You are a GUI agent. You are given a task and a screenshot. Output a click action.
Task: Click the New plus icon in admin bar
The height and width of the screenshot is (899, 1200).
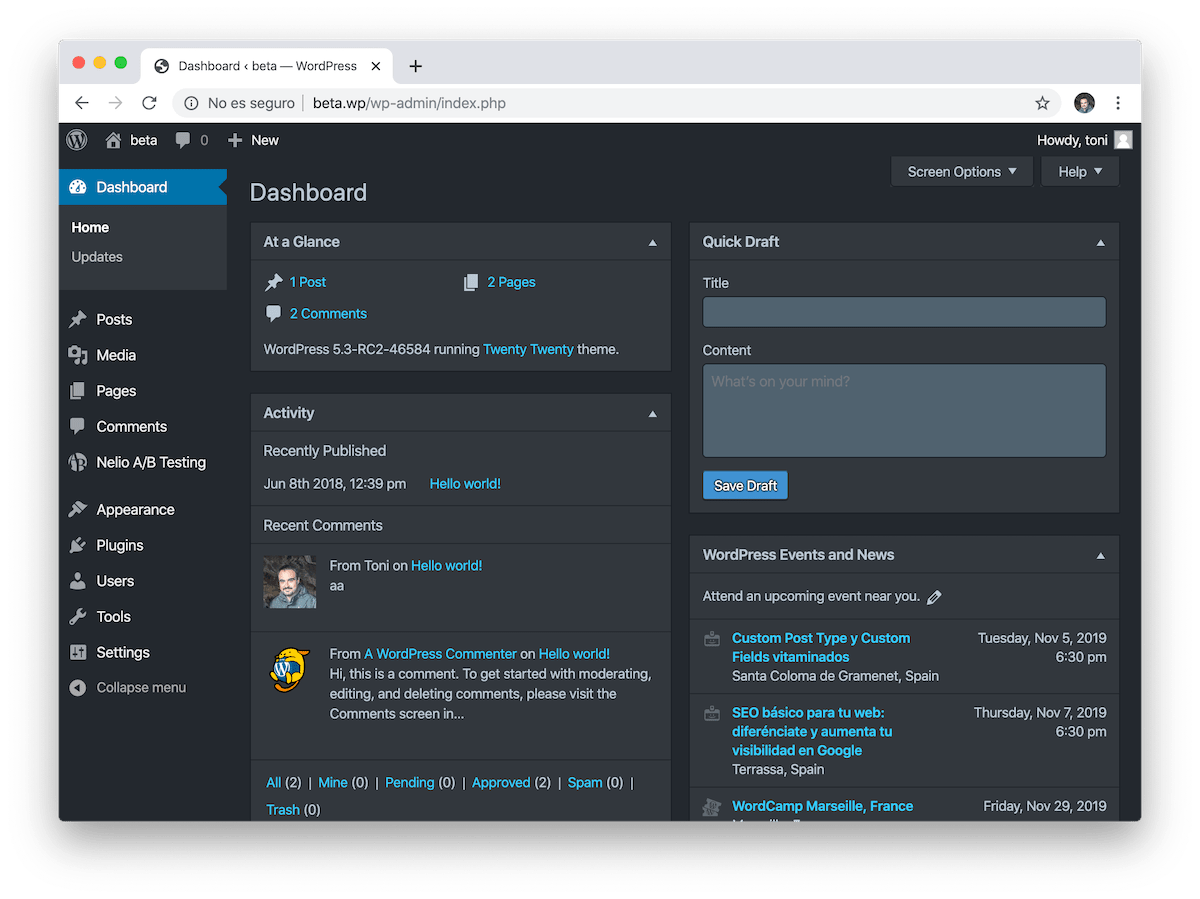[235, 140]
